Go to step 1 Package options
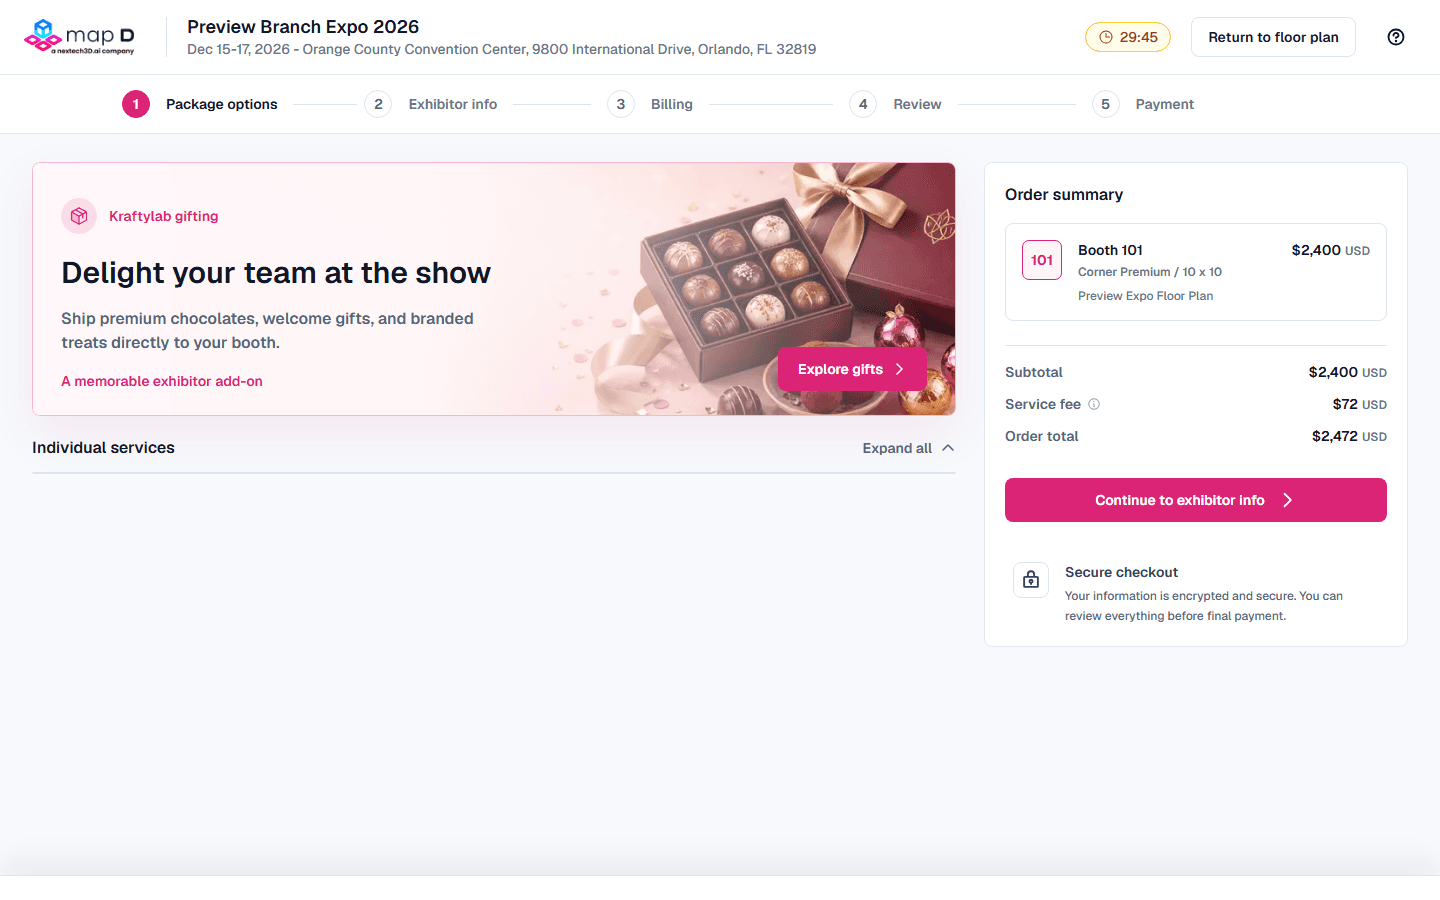Viewport: 1440px width, 900px height. tap(200, 104)
